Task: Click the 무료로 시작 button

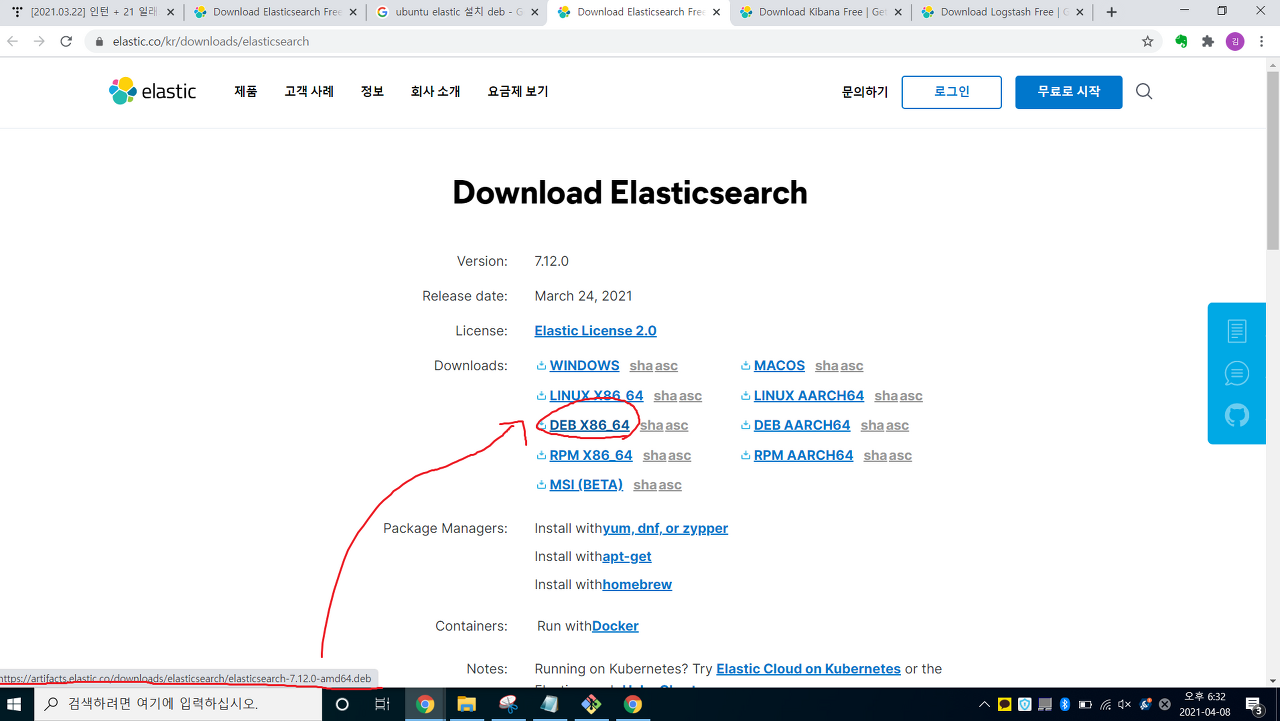Action: (1069, 92)
